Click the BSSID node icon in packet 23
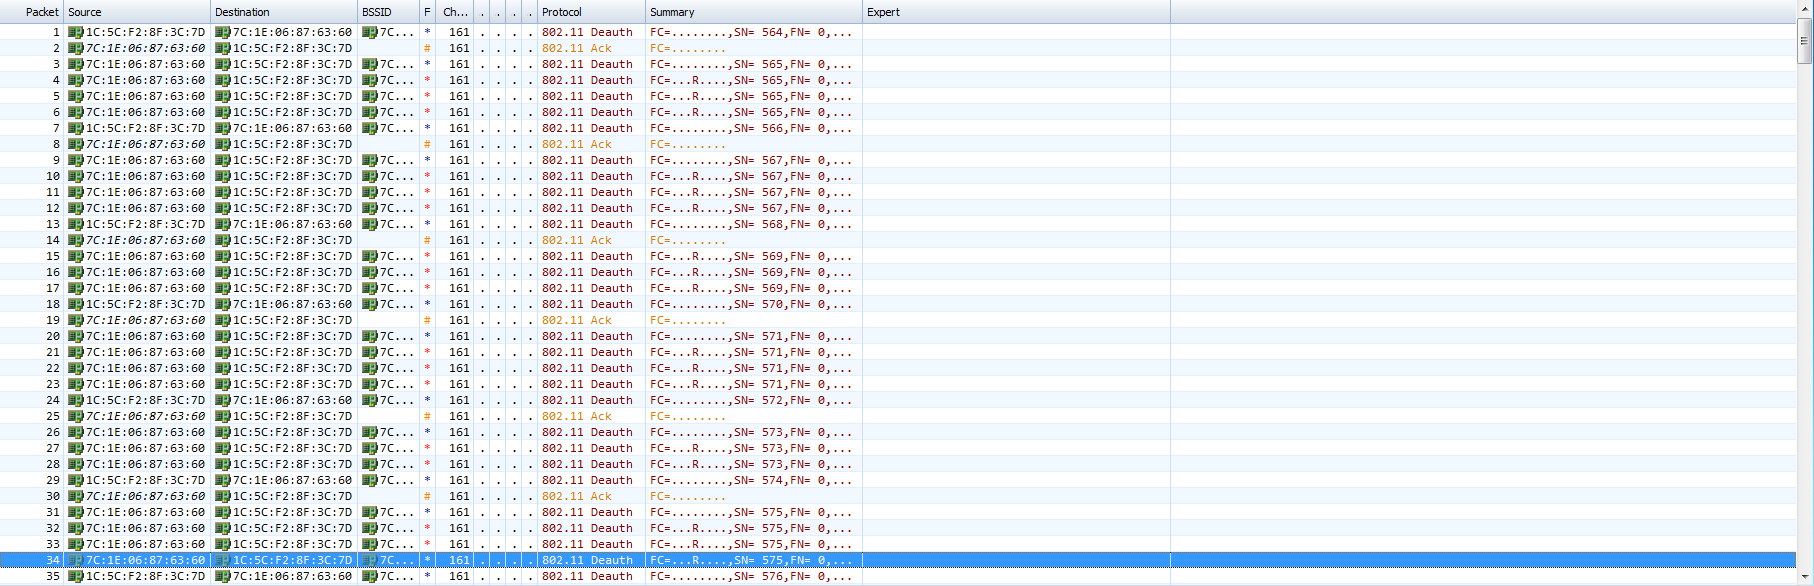This screenshot has width=1814, height=586. (x=369, y=384)
